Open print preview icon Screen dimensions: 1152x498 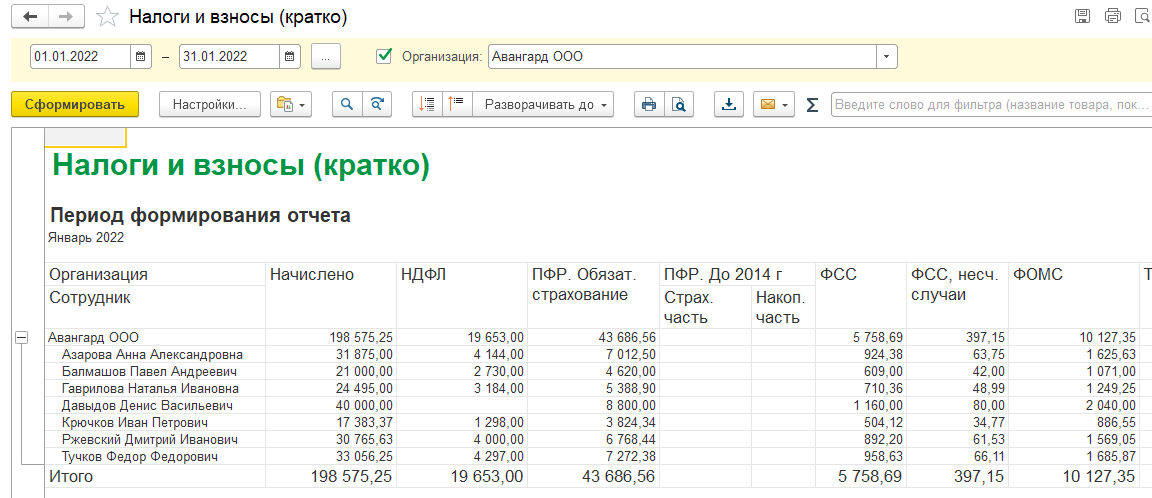pyautogui.click(x=680, y=104)
